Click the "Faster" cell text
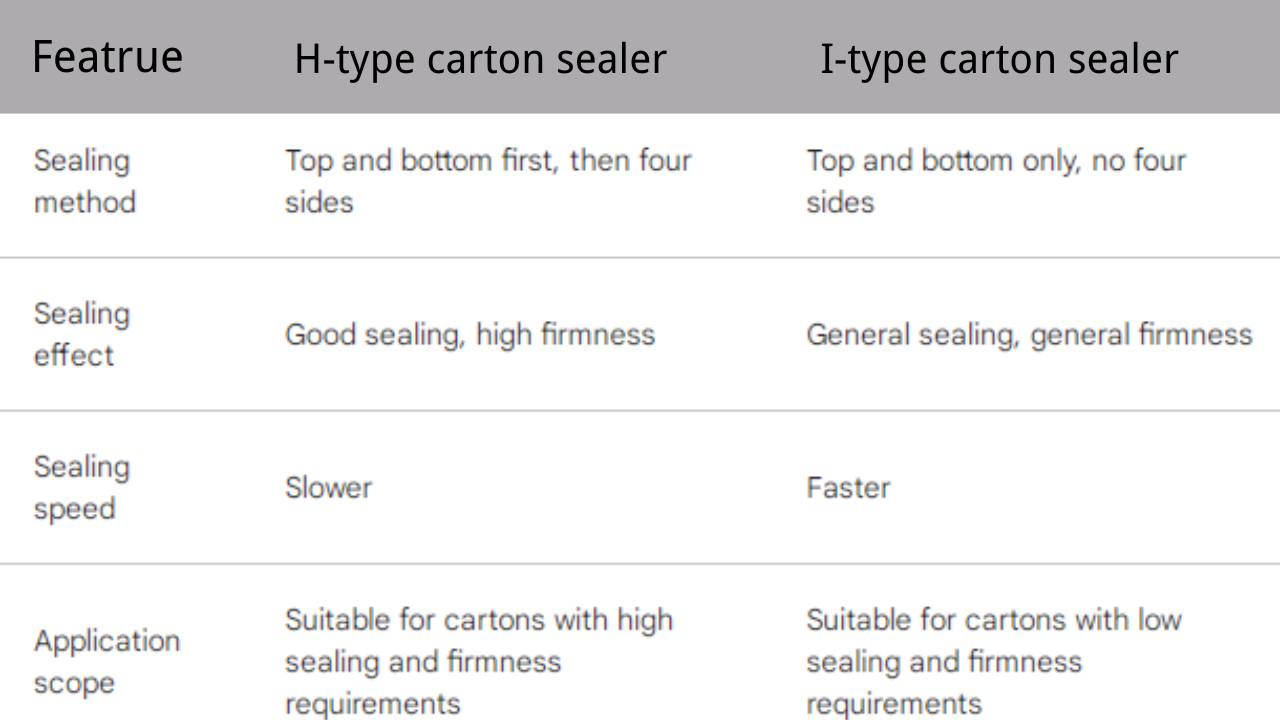1280x720 pixels. 848,488
